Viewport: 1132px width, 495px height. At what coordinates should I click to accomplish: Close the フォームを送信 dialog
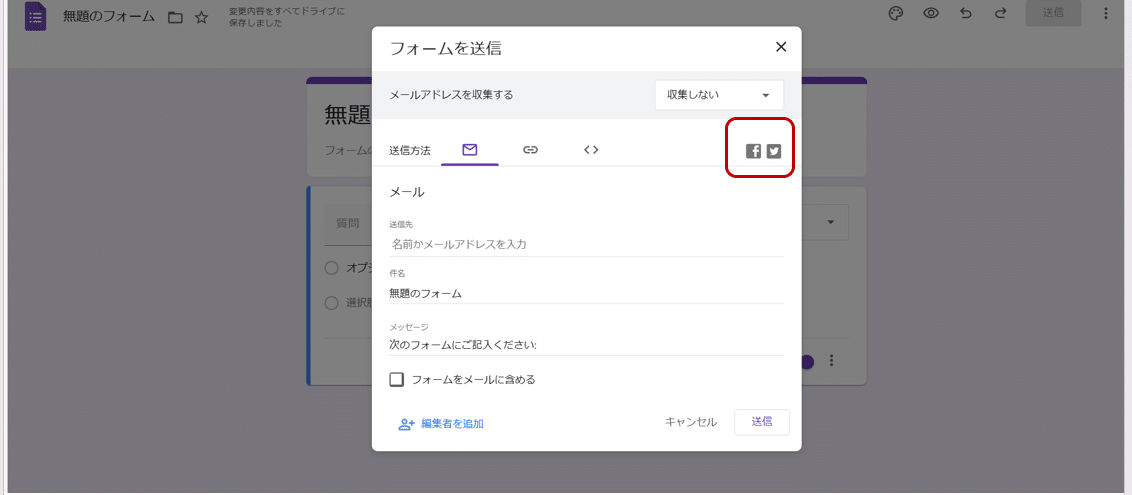(781, 47)
